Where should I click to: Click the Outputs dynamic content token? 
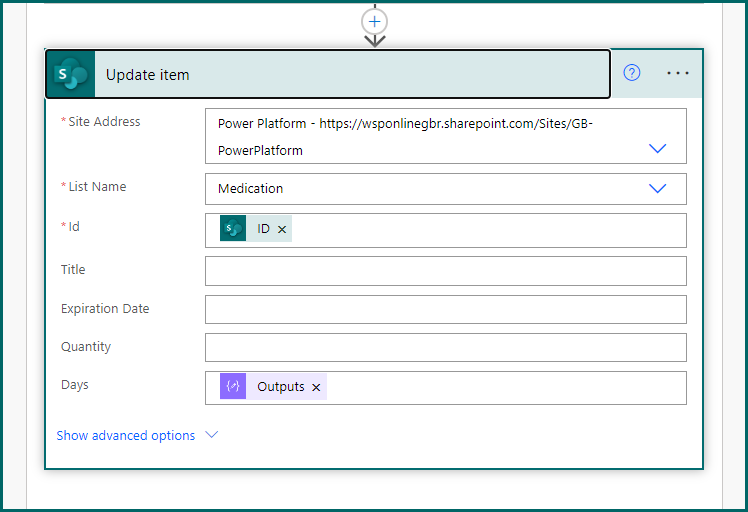point(273,387)
